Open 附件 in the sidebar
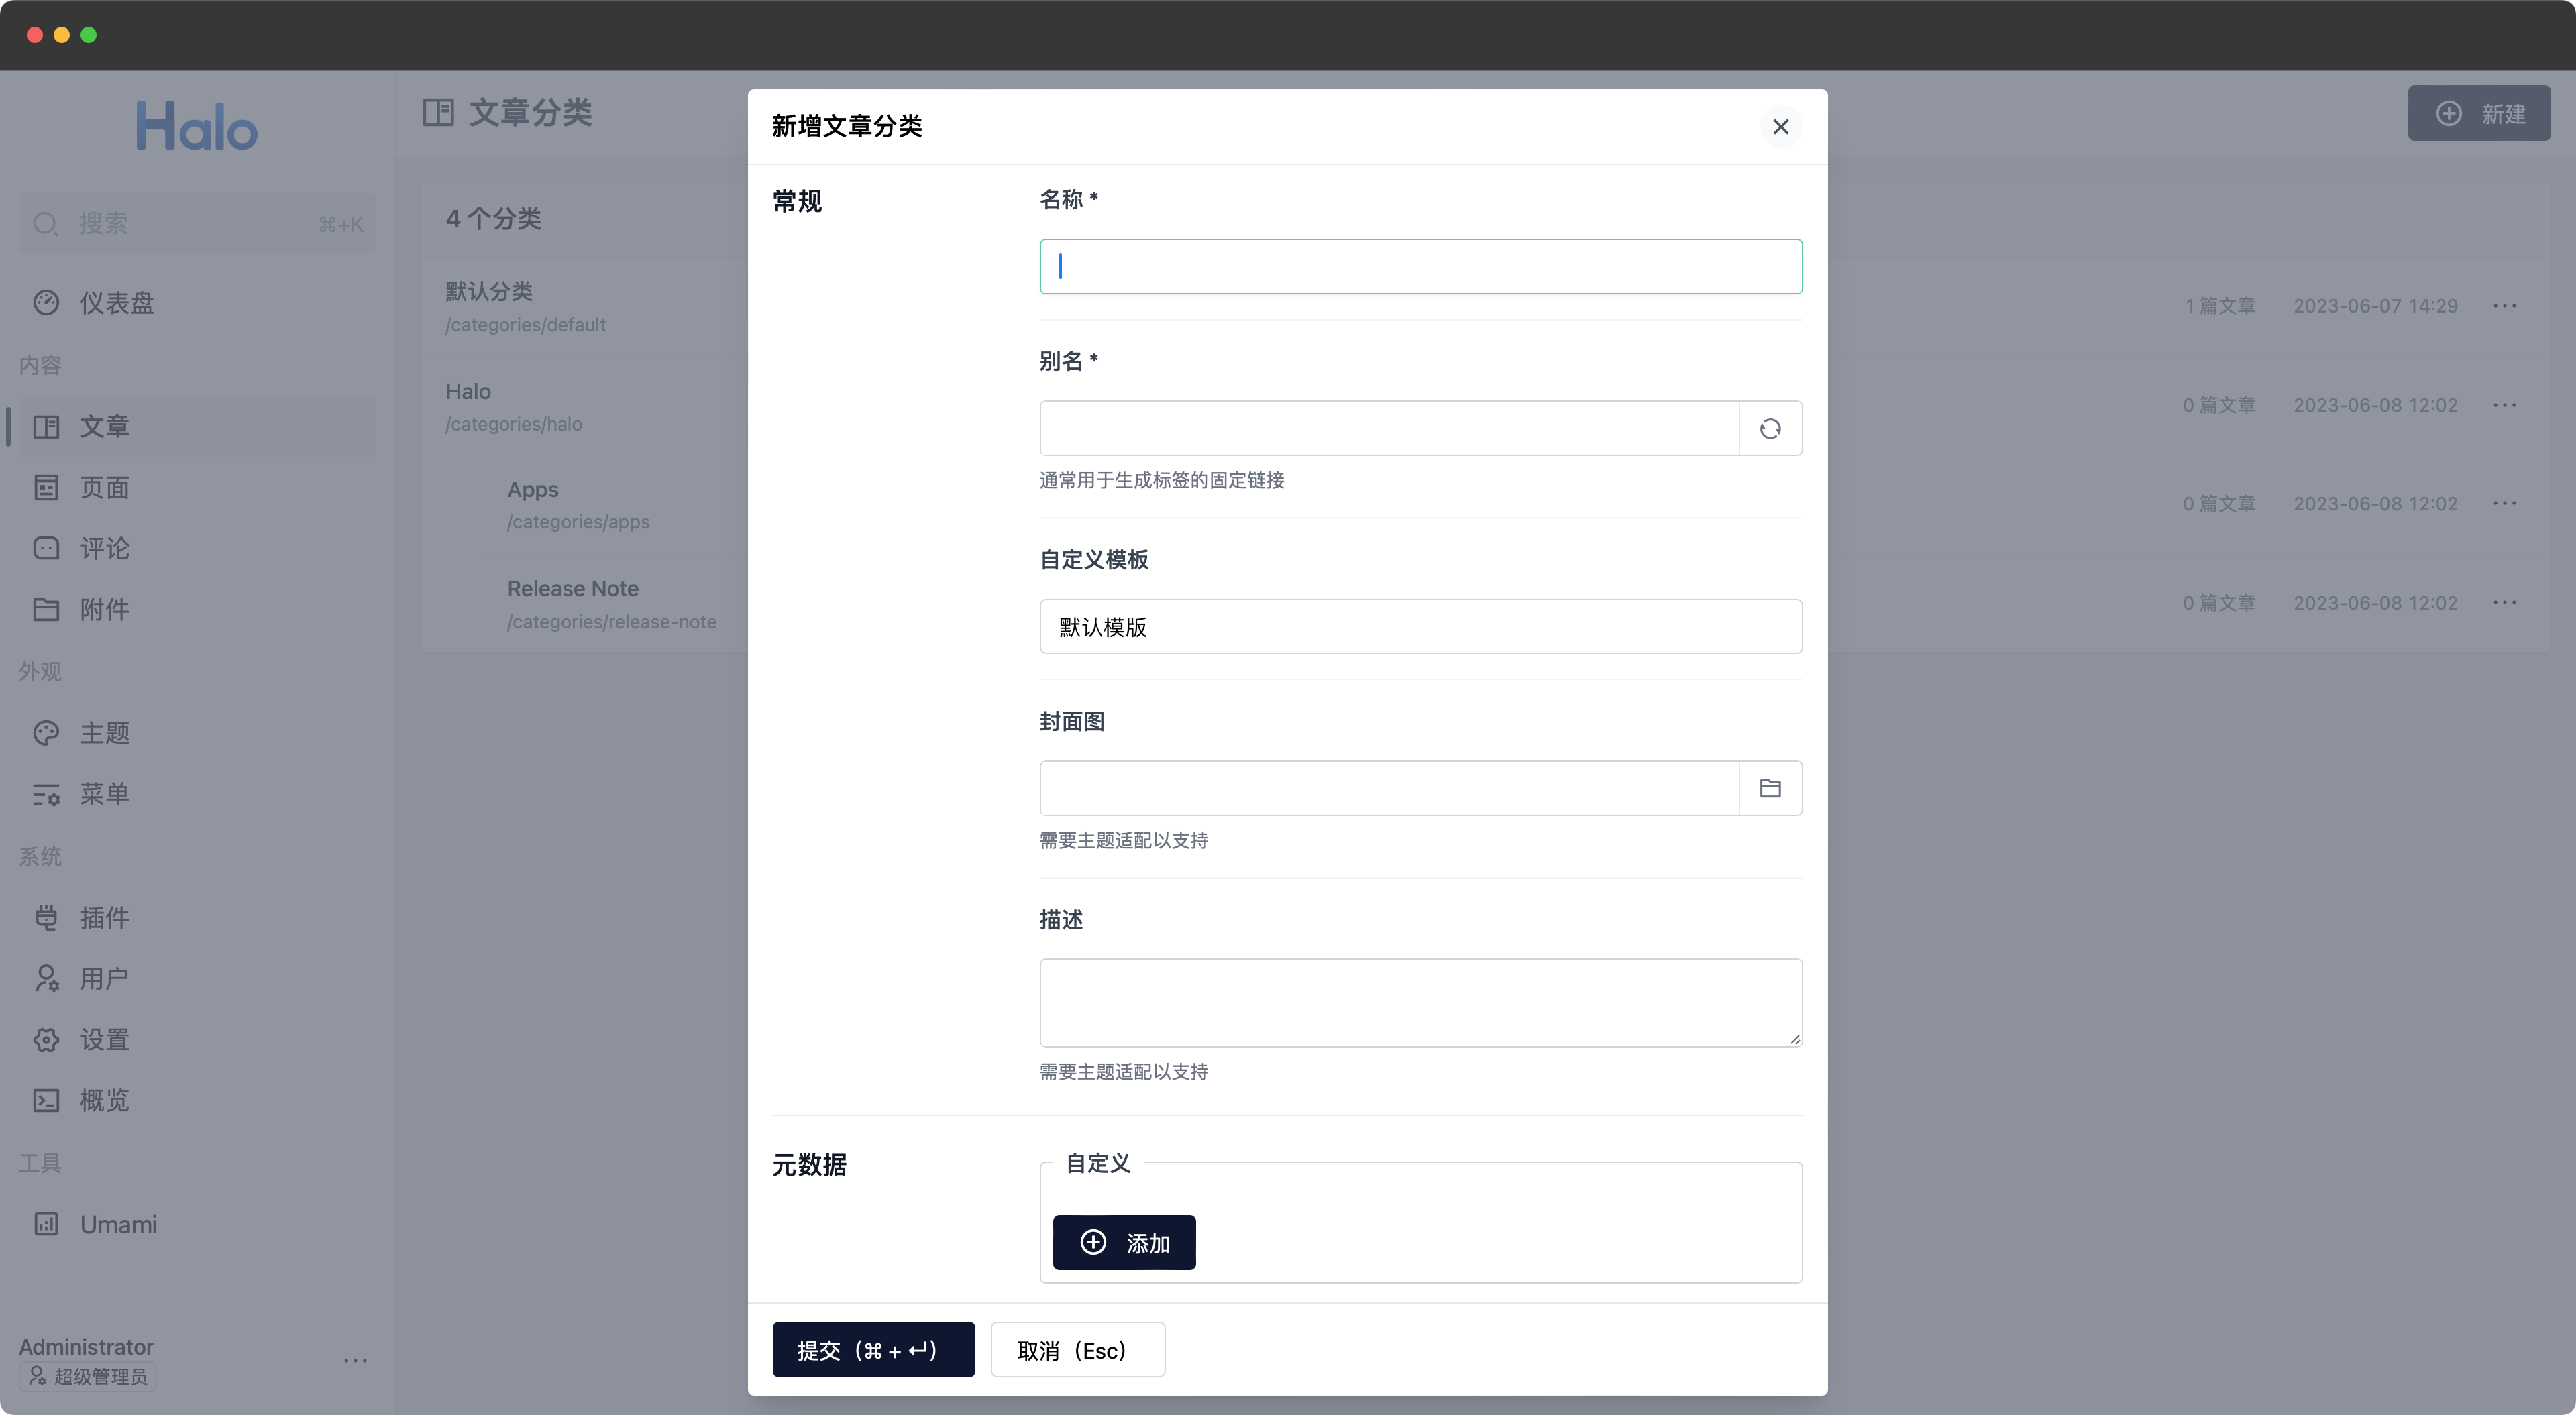The image size is (2576, 1415). click(197, 609)
